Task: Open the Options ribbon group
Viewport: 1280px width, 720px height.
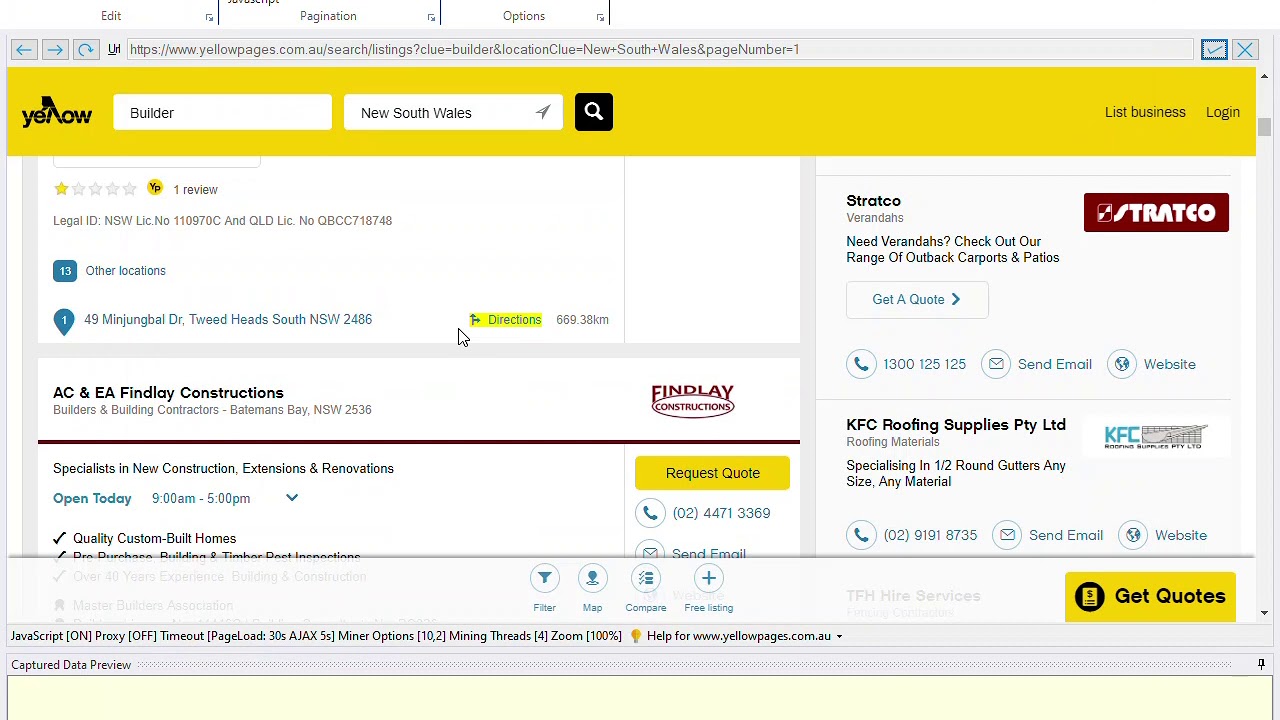Action: [524, 16]
